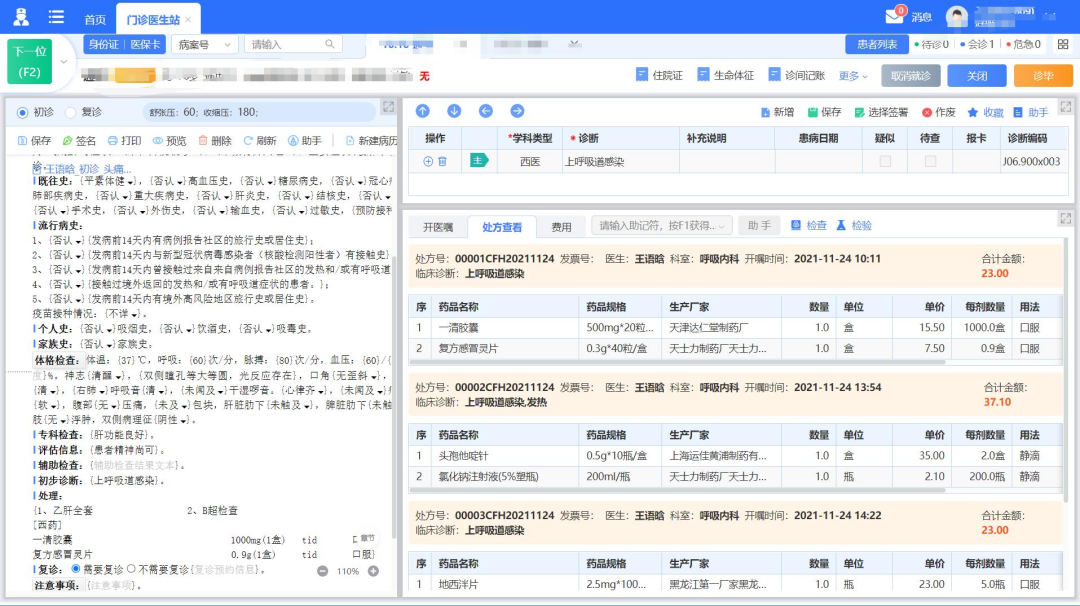Click the 身份证 button

[104, 44]
